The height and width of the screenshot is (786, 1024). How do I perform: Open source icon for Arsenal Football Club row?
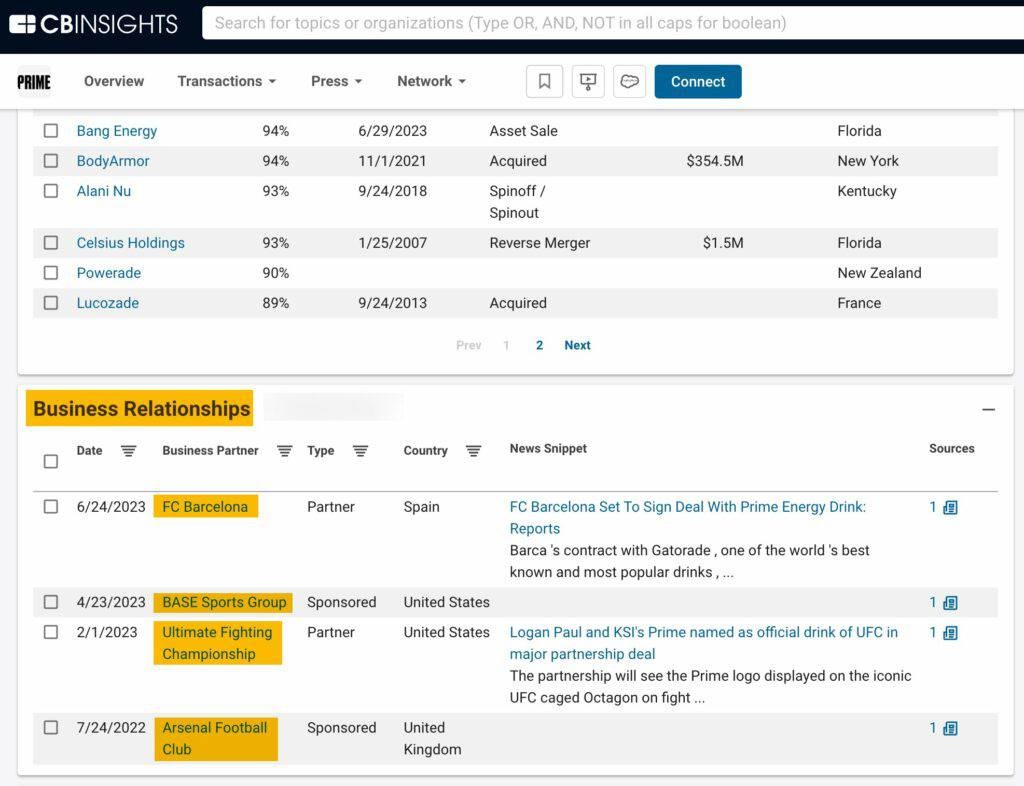coord(950,728)
